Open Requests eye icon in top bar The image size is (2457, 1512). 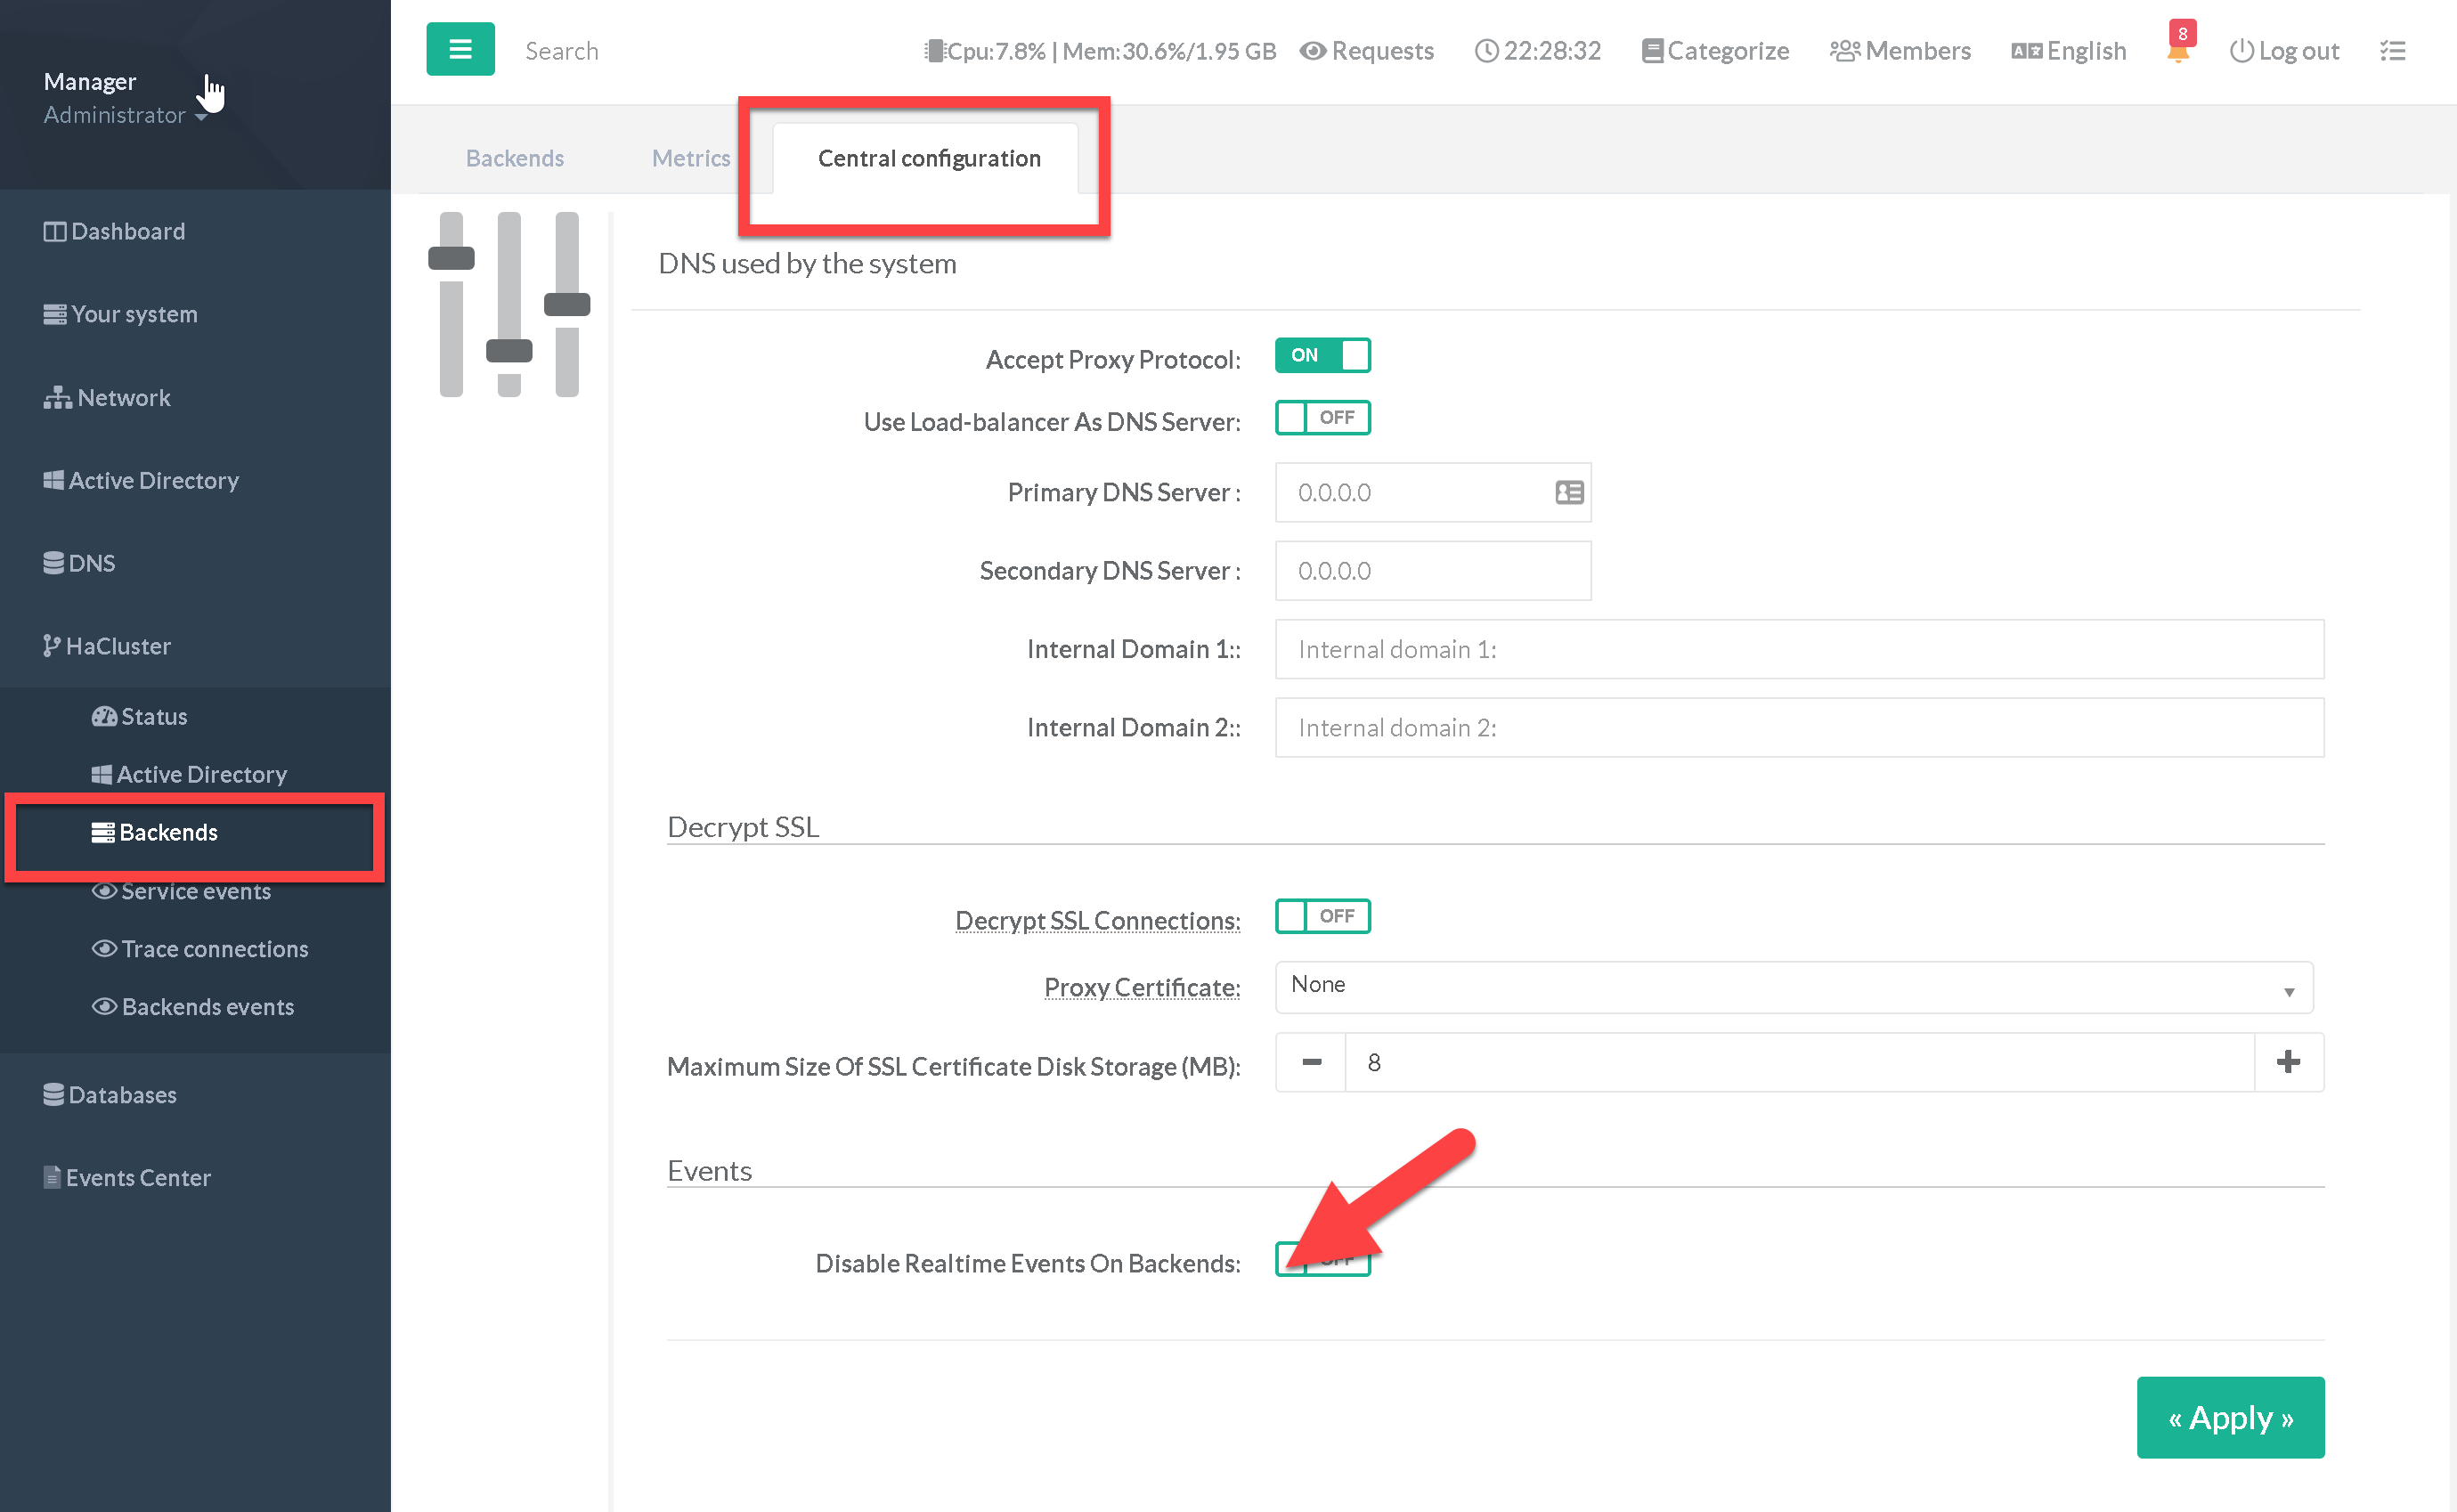coord(1313,51)
